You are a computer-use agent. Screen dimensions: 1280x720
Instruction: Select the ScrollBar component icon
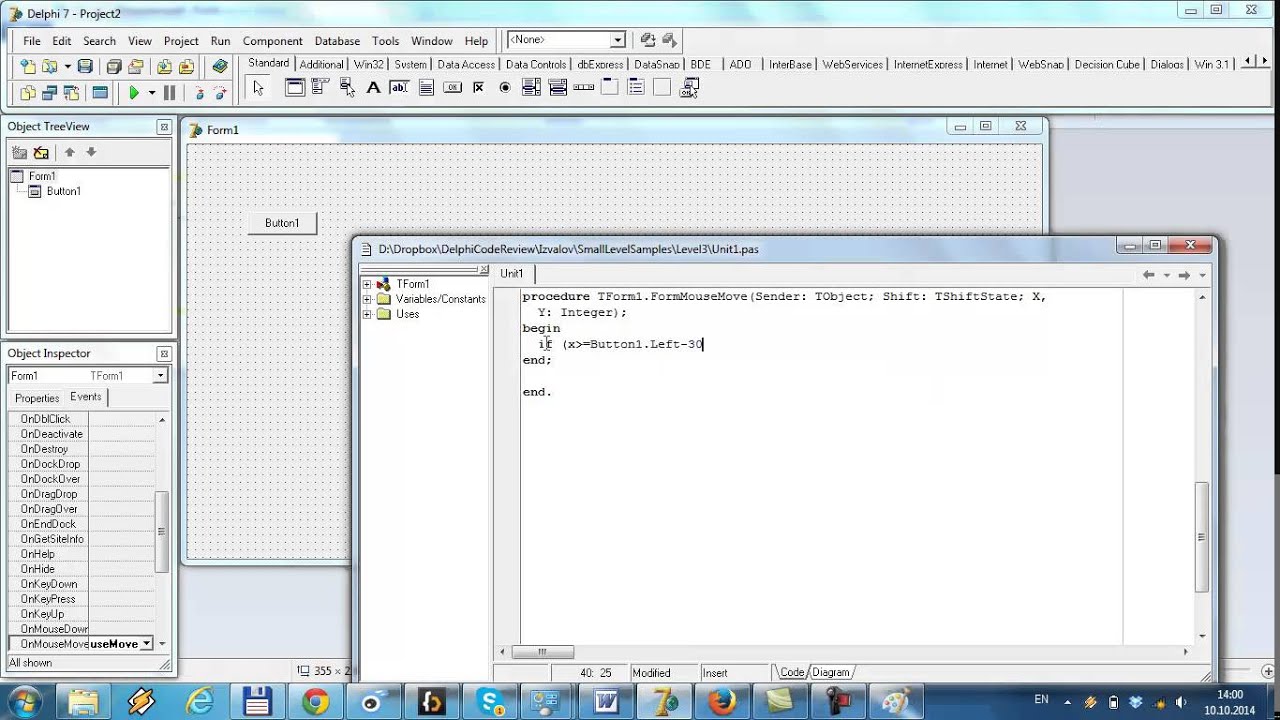click(583, 88)
